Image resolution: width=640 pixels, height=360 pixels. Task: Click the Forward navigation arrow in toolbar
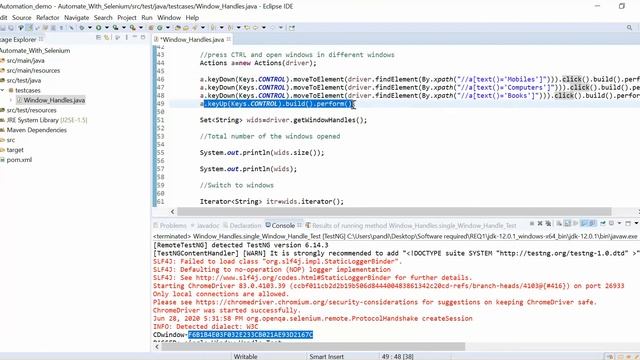(x=272, y=28)
